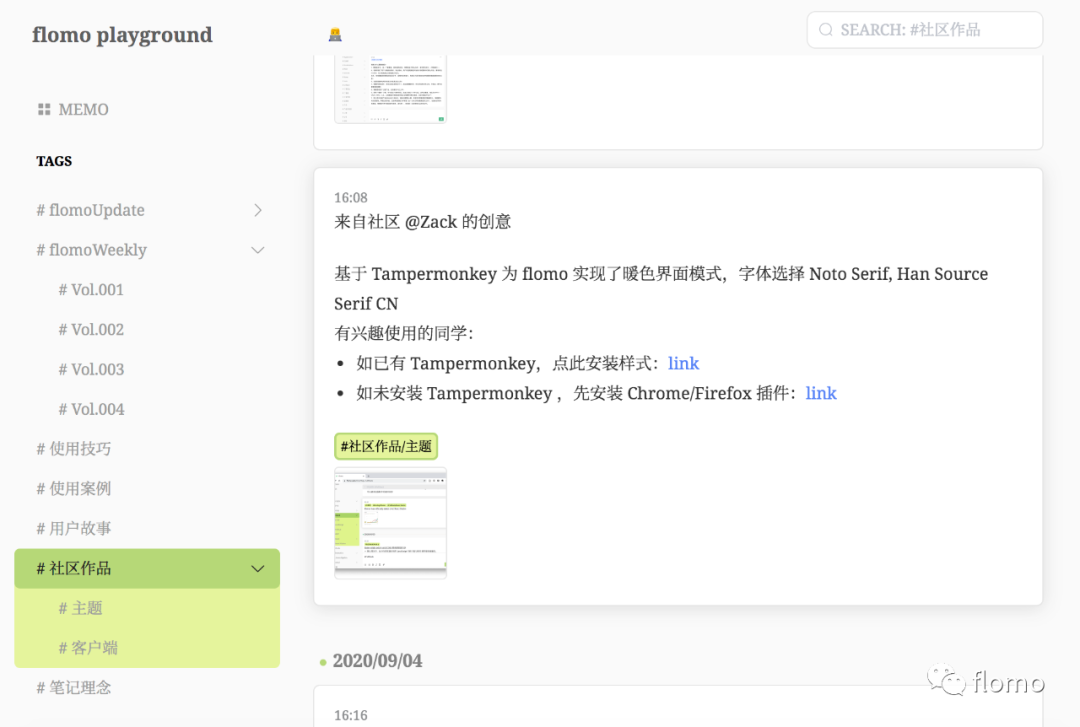Select the flomoUpdate tag
The image size is (1080, 727).
click(x=90, y=210)
